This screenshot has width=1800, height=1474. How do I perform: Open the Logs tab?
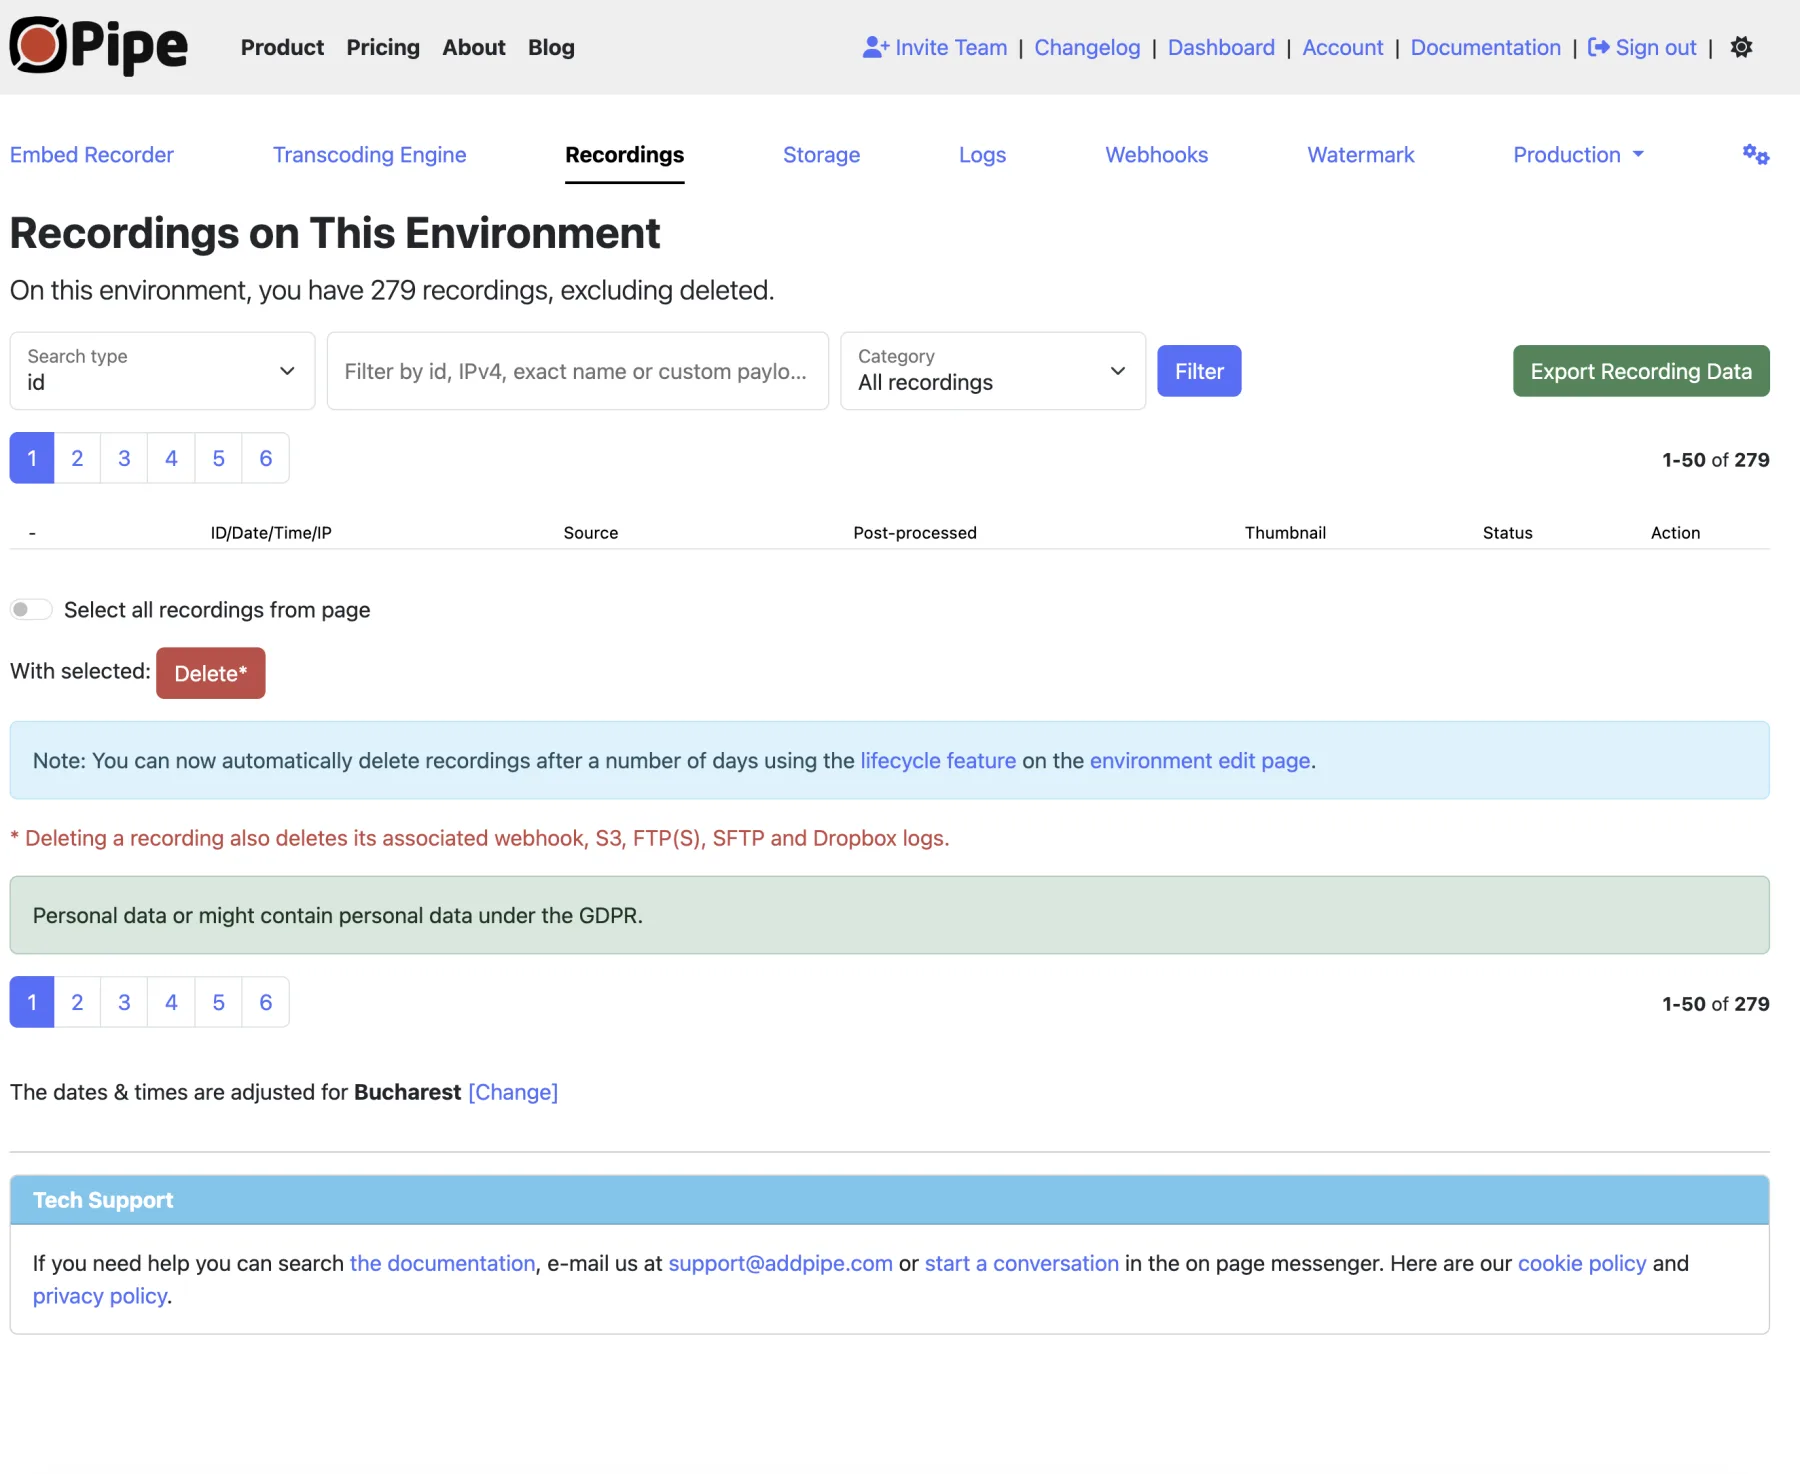[x=983, y=155]
